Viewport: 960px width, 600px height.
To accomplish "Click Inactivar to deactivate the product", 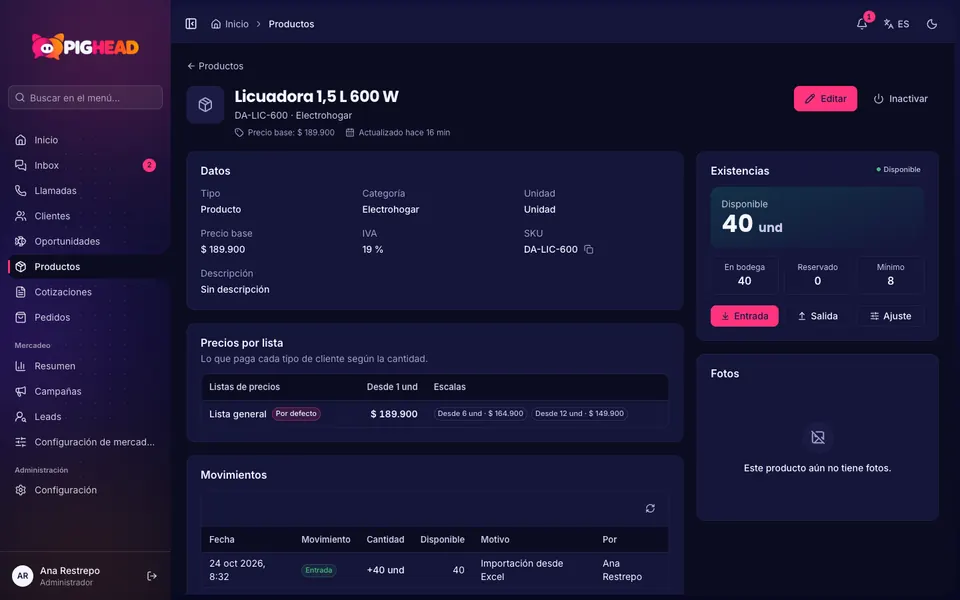I will (900, 99).
